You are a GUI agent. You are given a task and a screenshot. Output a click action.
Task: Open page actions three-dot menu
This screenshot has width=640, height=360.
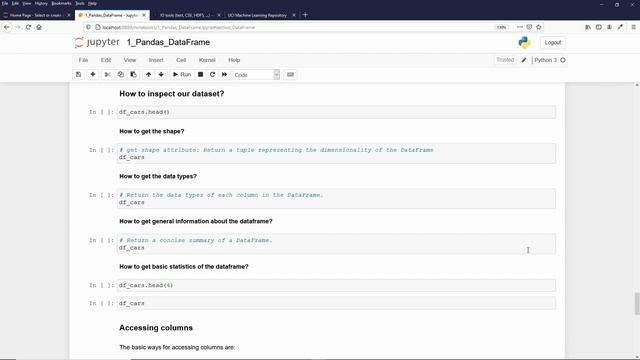pos(520,27)
